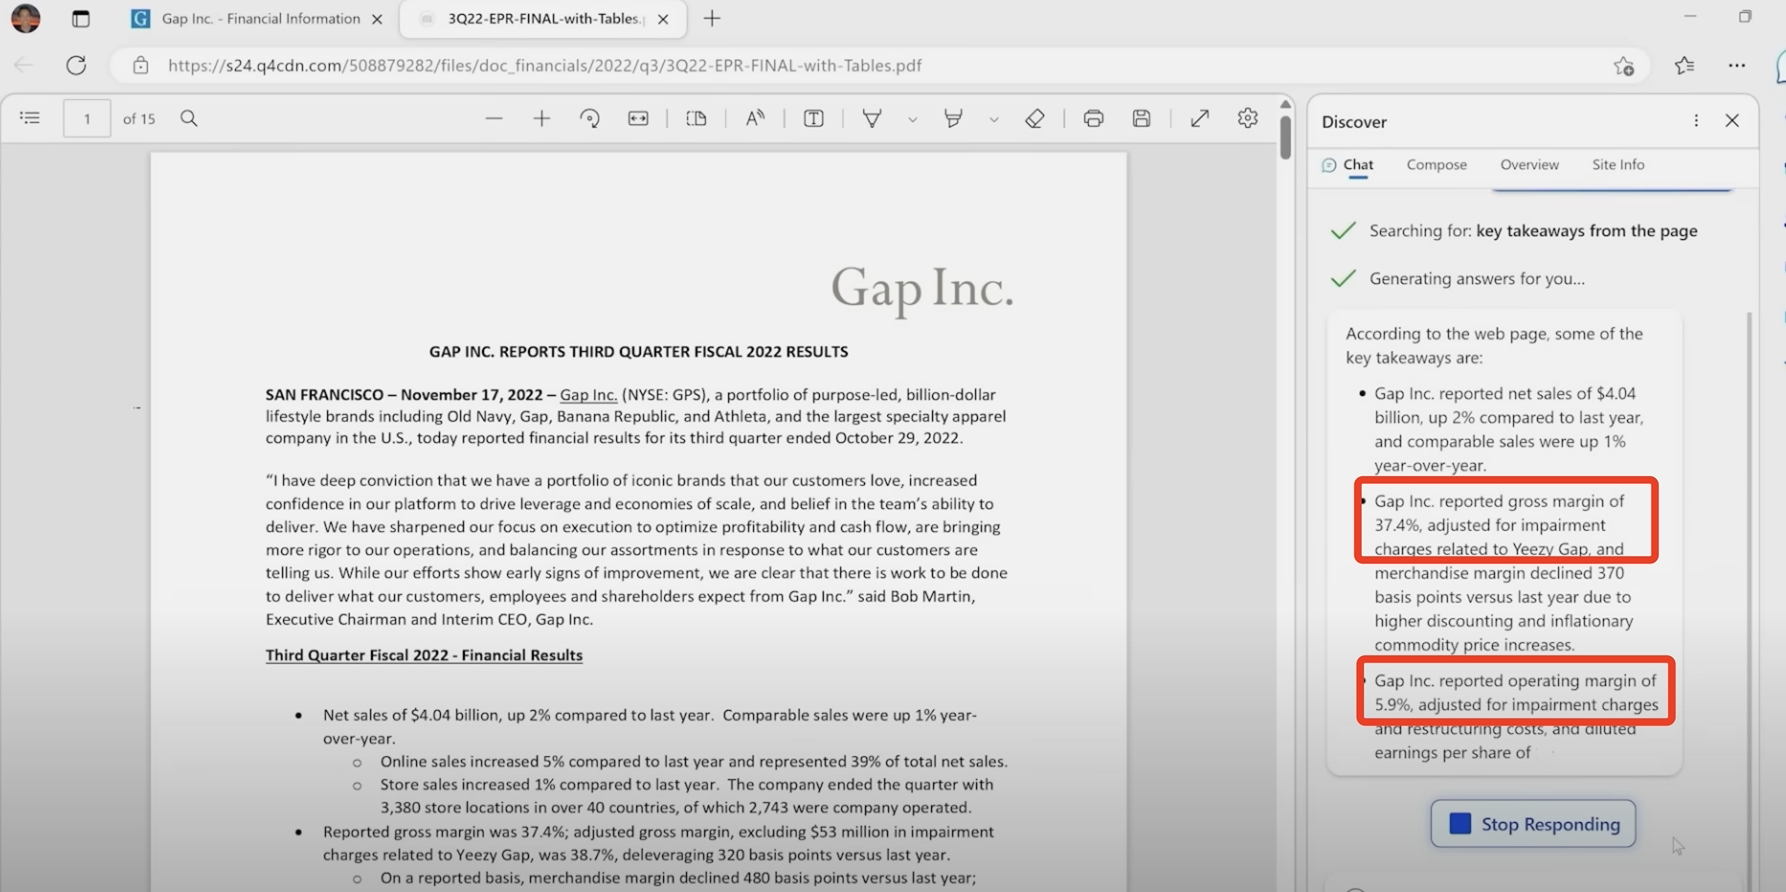Select the Draw pen tool

coord(872,118)
